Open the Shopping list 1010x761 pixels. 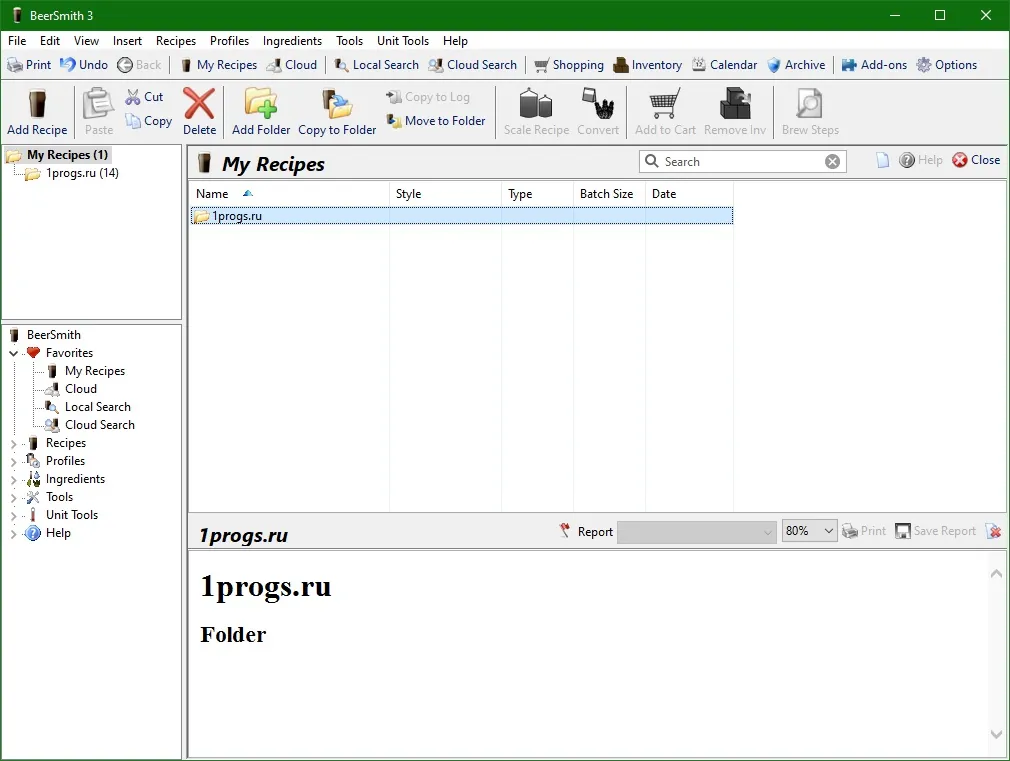[x=569, y=64]
